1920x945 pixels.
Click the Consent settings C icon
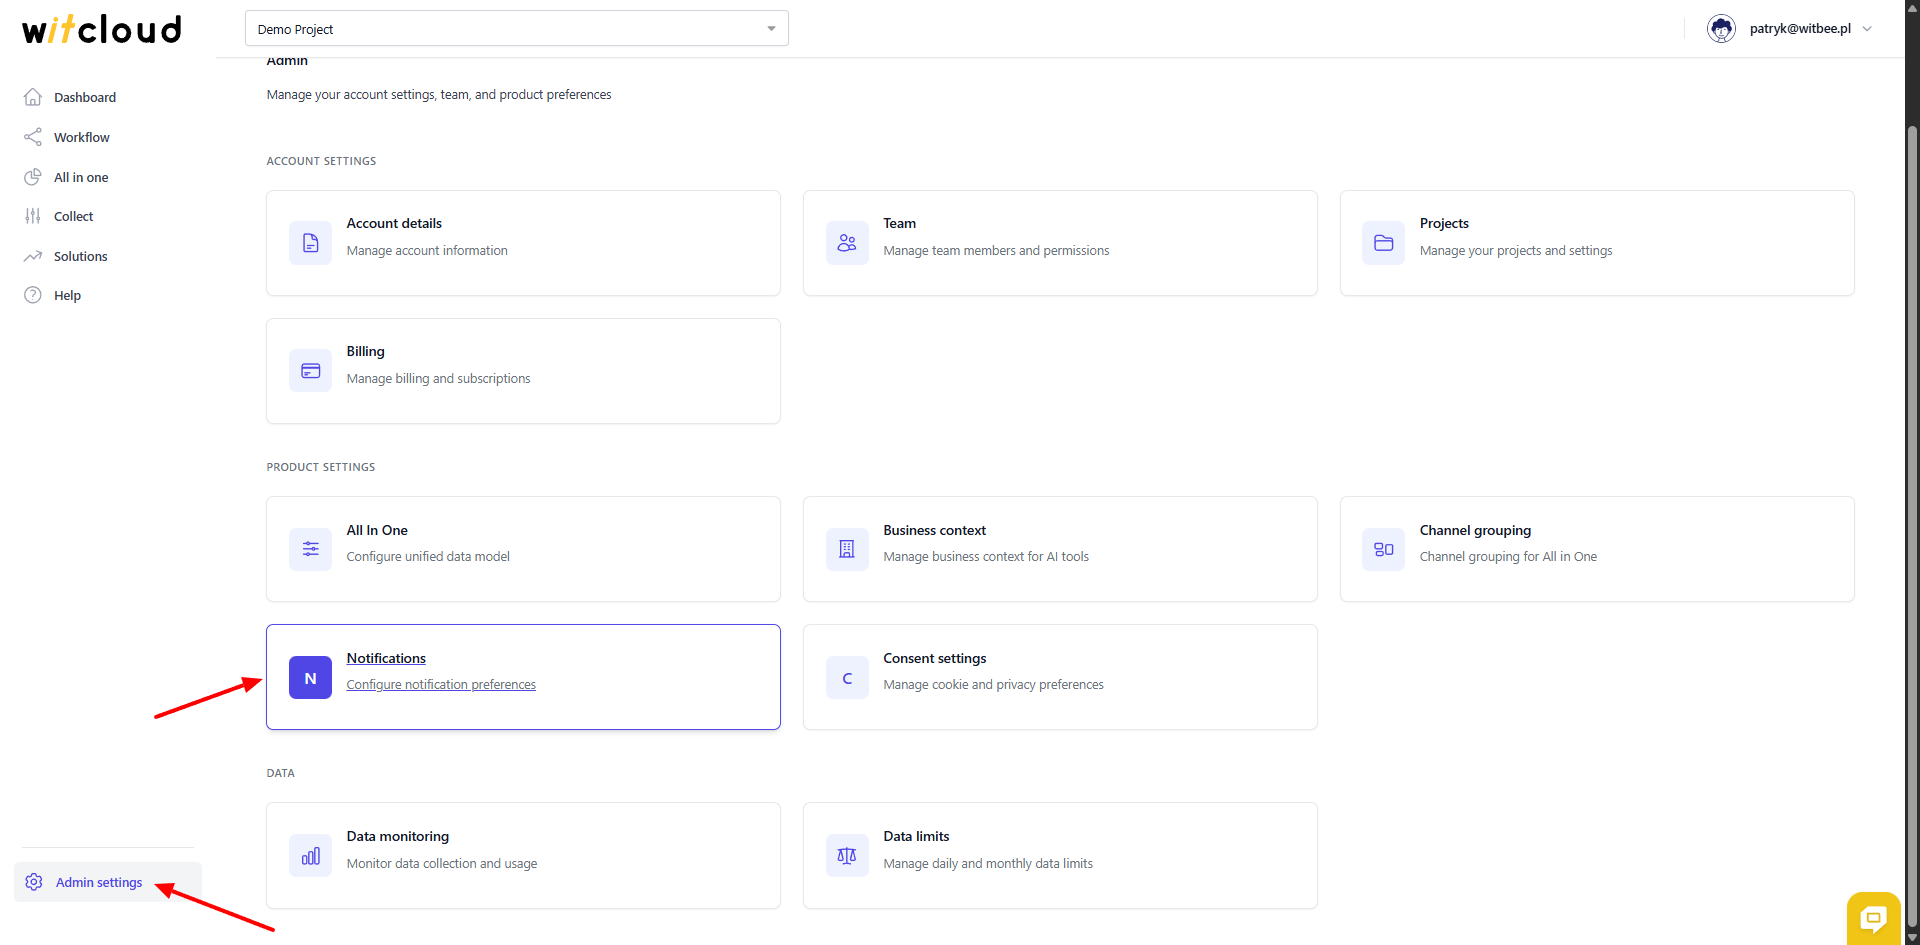click(x=847, y=678)
